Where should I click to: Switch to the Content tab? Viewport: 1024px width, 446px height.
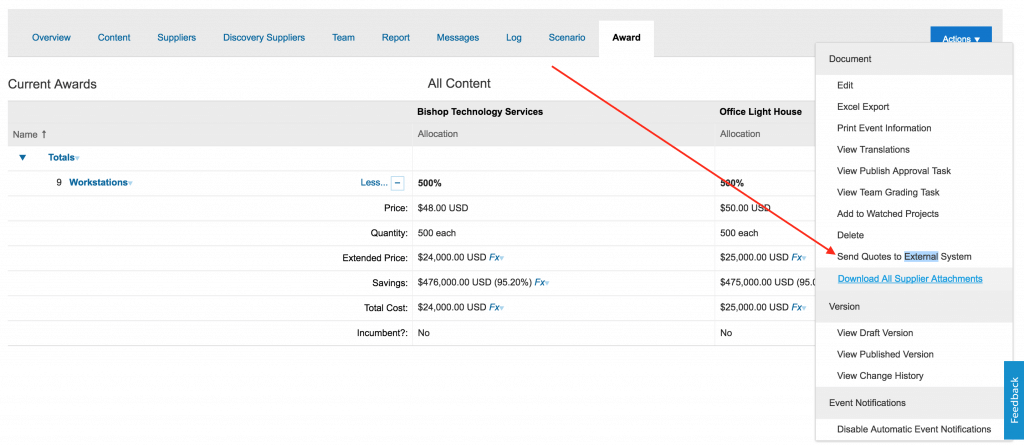pos(114,37)
